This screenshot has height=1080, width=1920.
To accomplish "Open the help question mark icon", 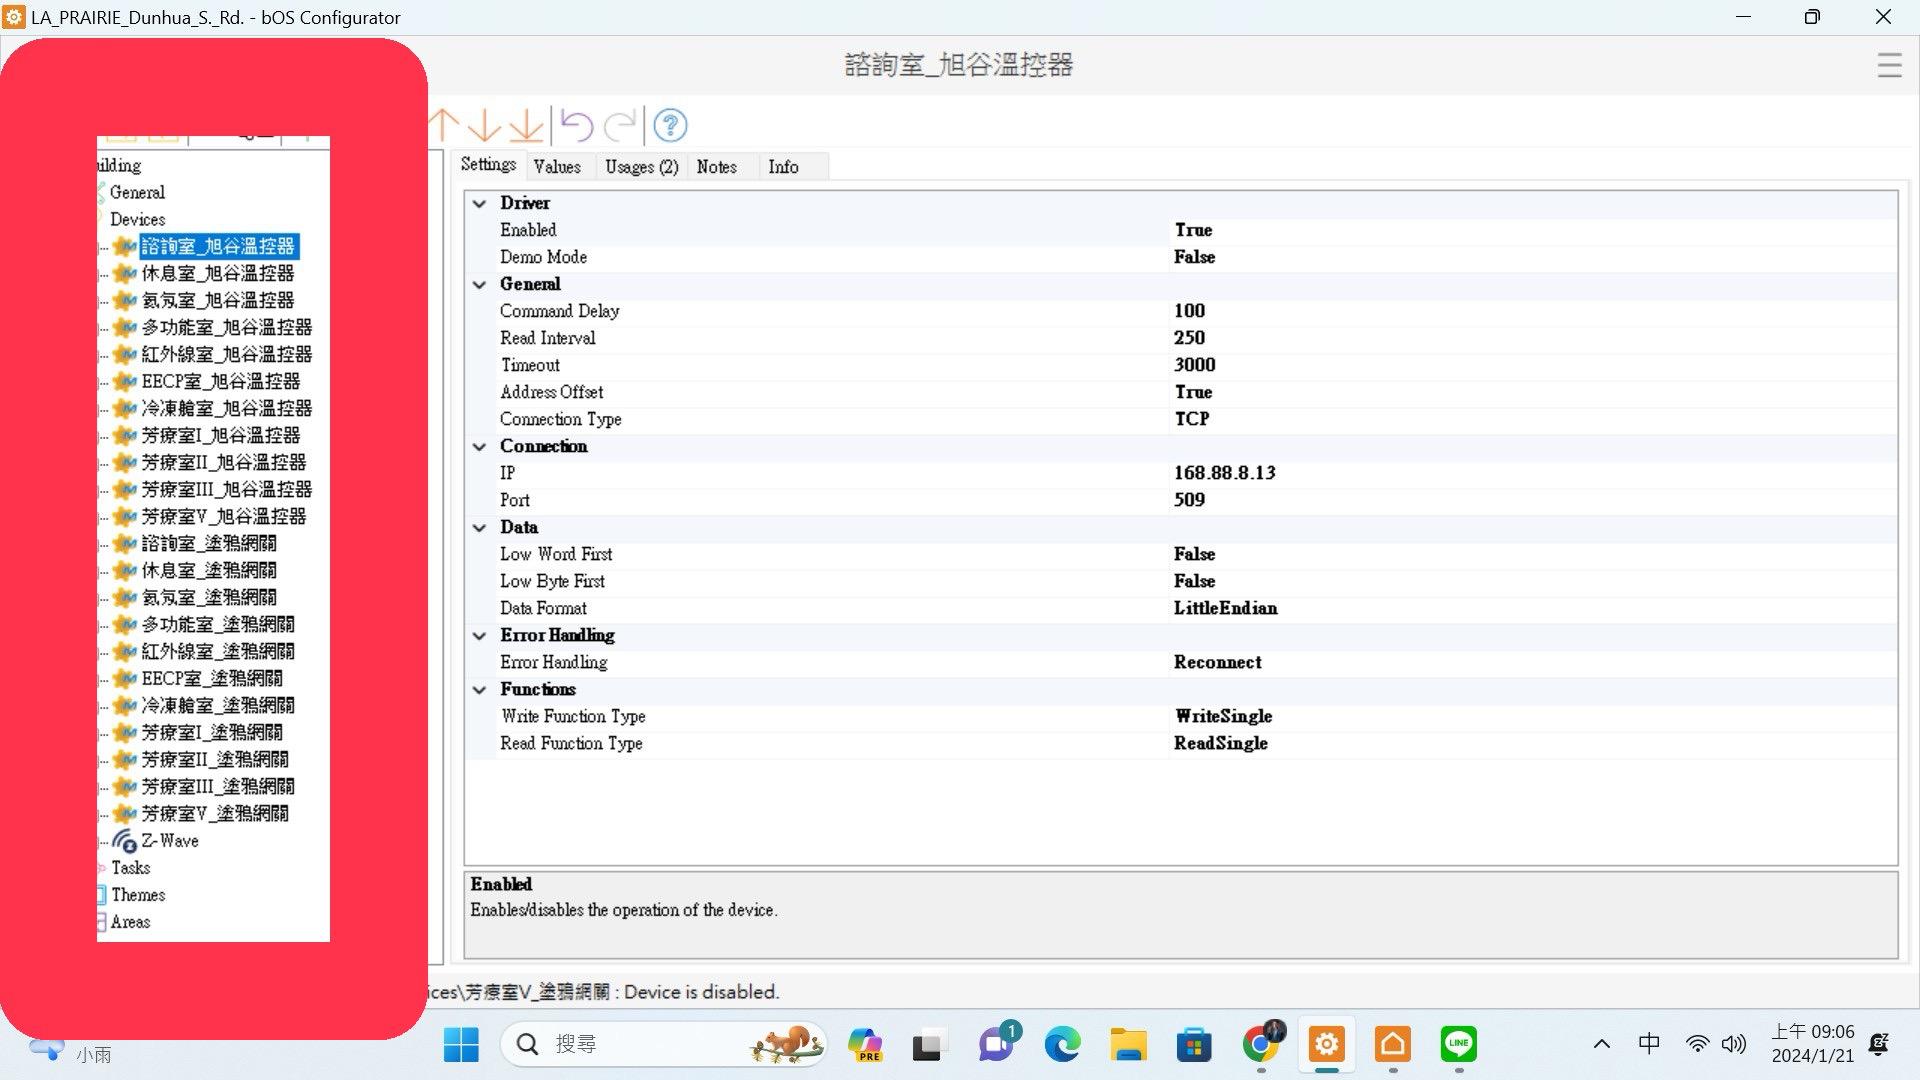I will click(670, 125).
